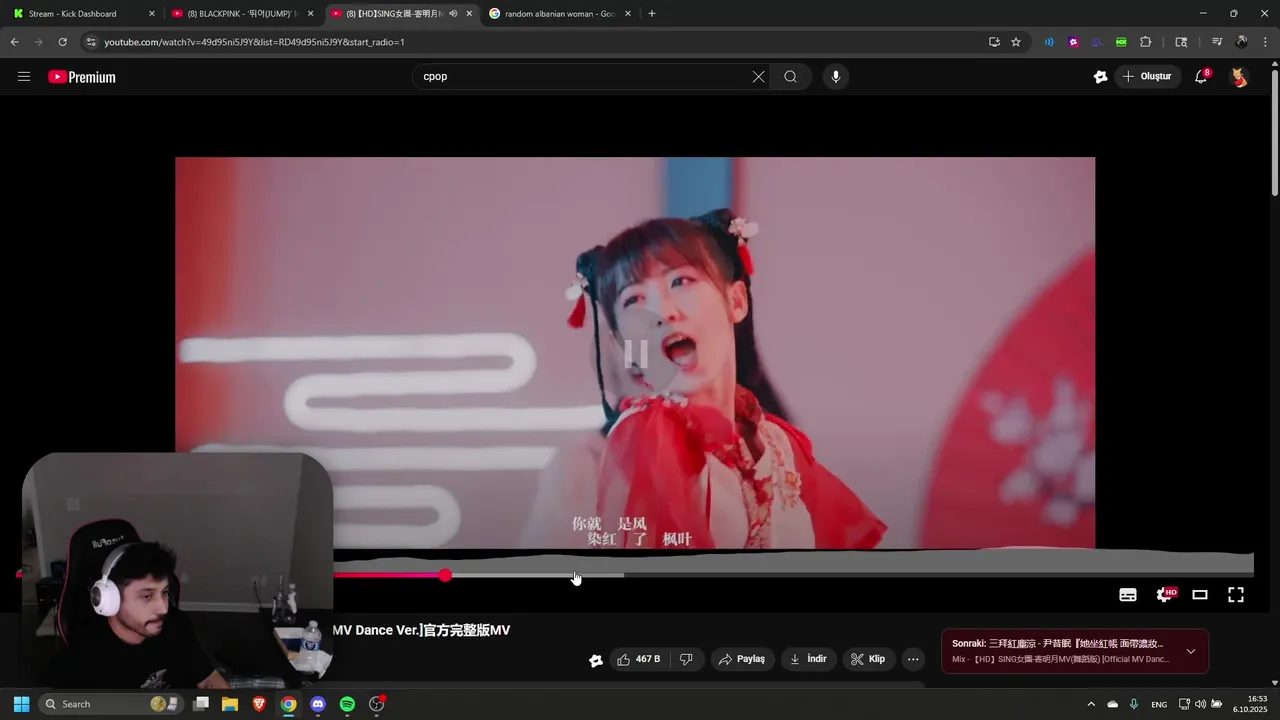
Task: Download the video with İndir
Action: (x=808, y=659)
